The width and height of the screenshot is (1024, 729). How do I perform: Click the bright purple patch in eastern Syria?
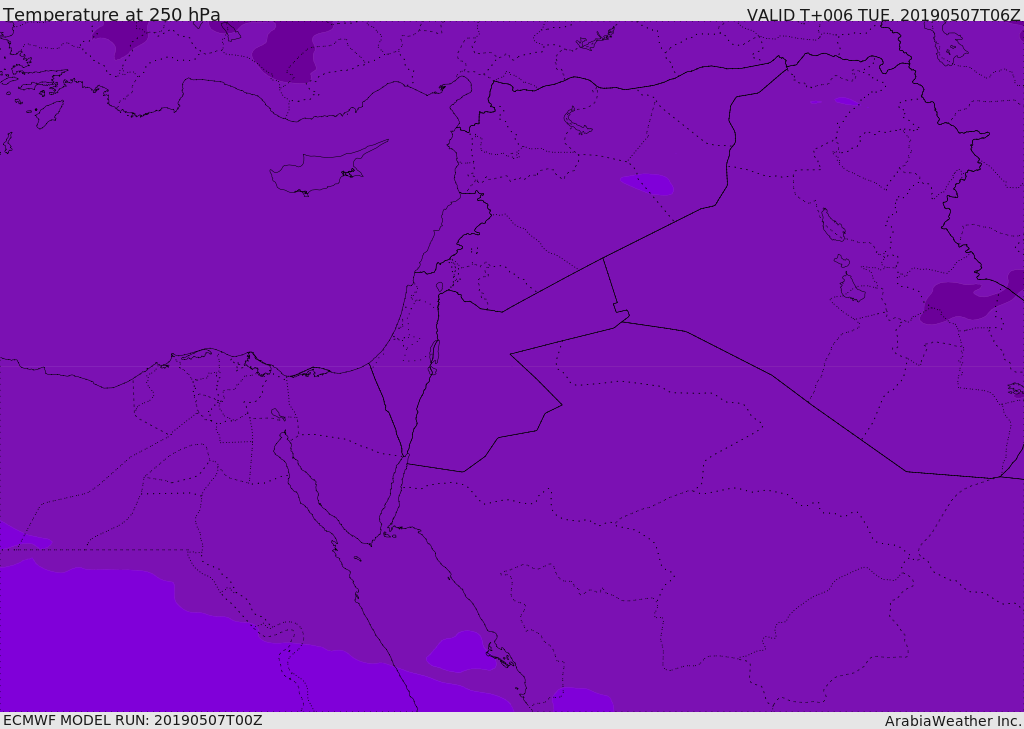[x=647, y=184]
